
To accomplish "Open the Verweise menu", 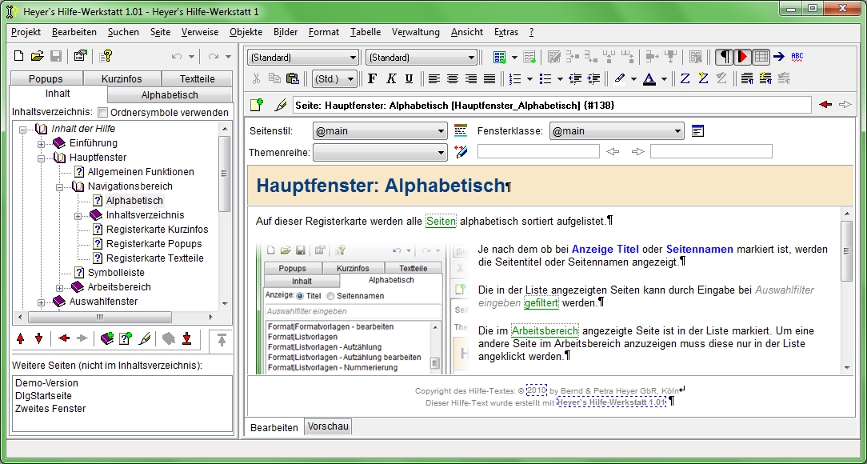I will 200,32.
